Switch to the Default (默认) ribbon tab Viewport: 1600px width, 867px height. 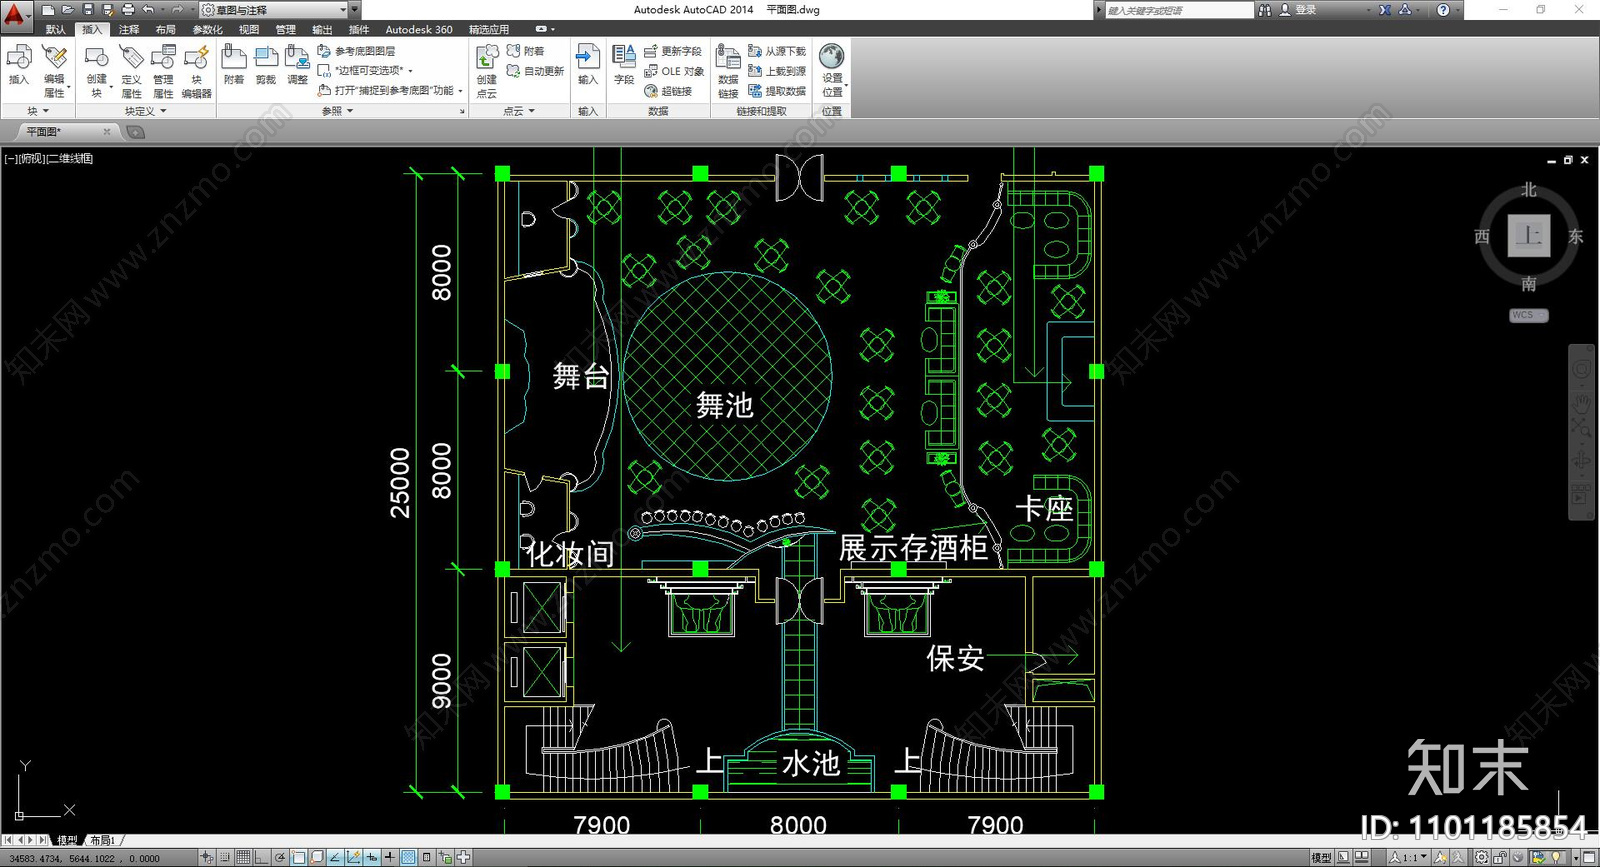click(x=56, y=30)
